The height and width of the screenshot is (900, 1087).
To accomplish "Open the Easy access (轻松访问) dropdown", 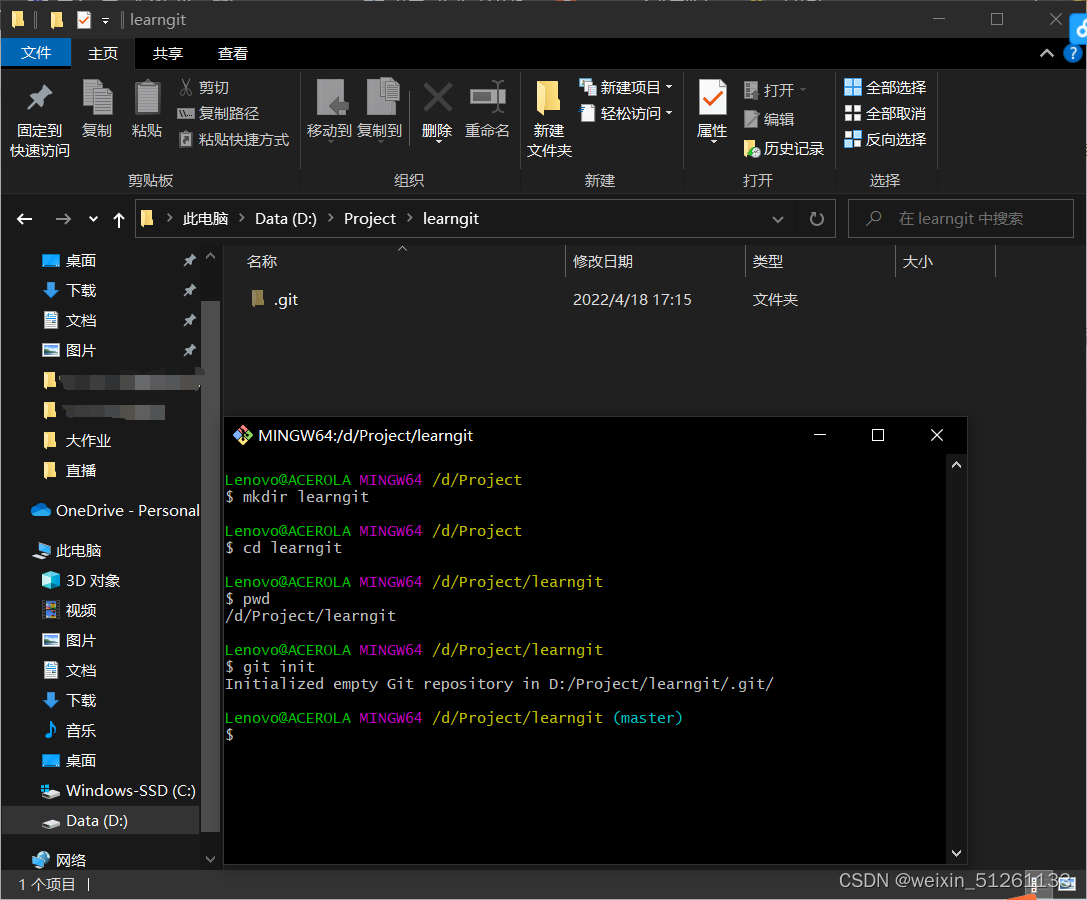I will click(625, 113).
